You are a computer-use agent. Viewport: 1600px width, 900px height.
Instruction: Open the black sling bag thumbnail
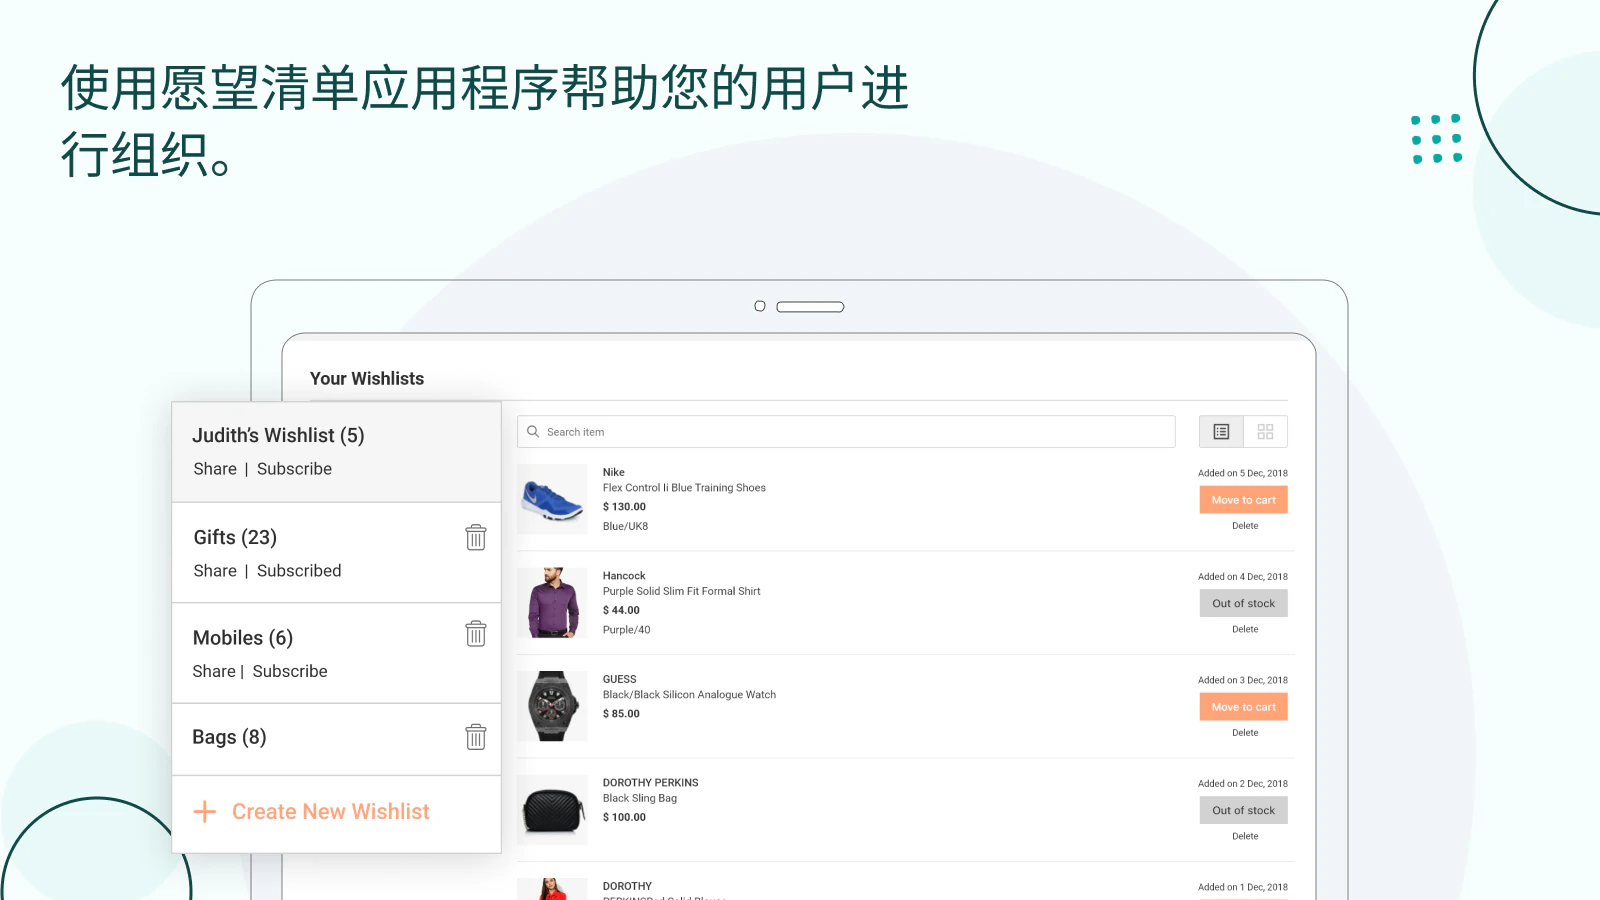pos(552,810)
